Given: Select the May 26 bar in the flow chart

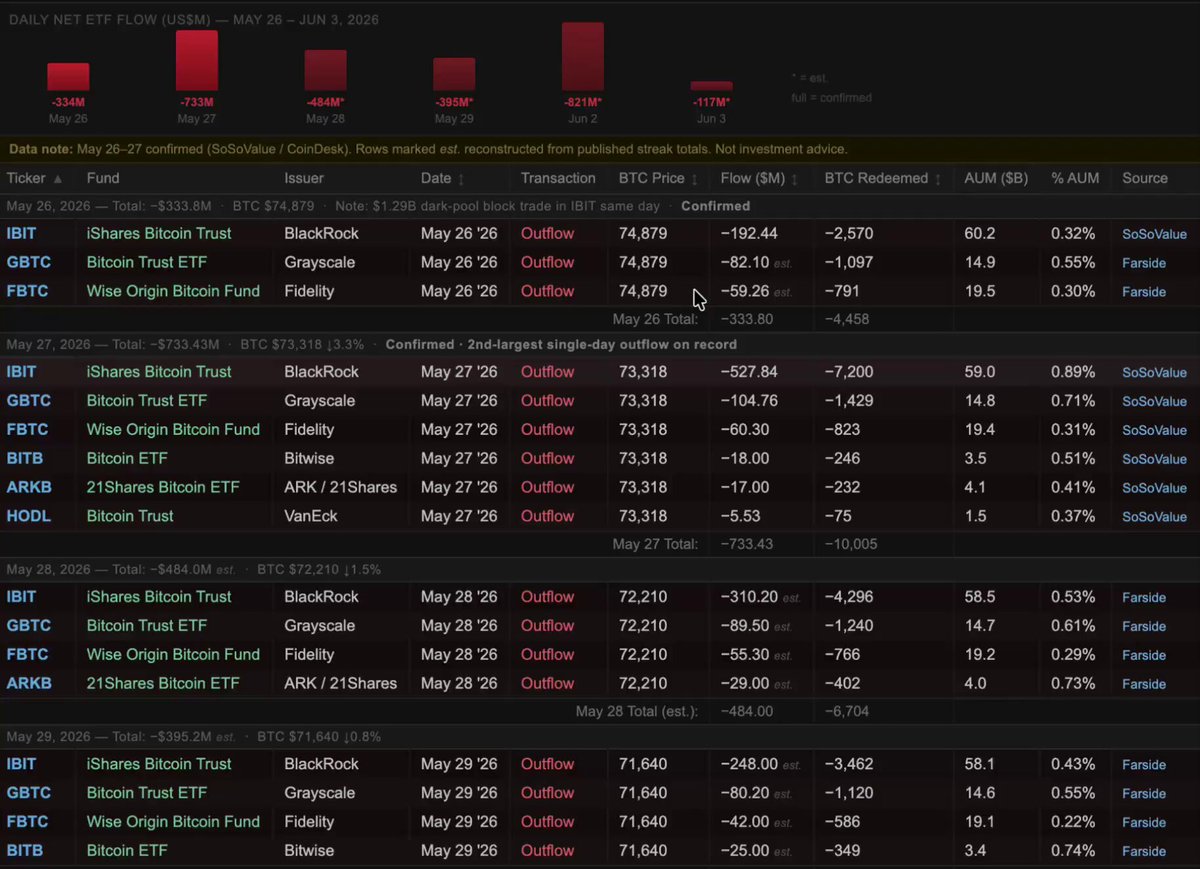Looking at the screenshot, I should click(68, 77).
